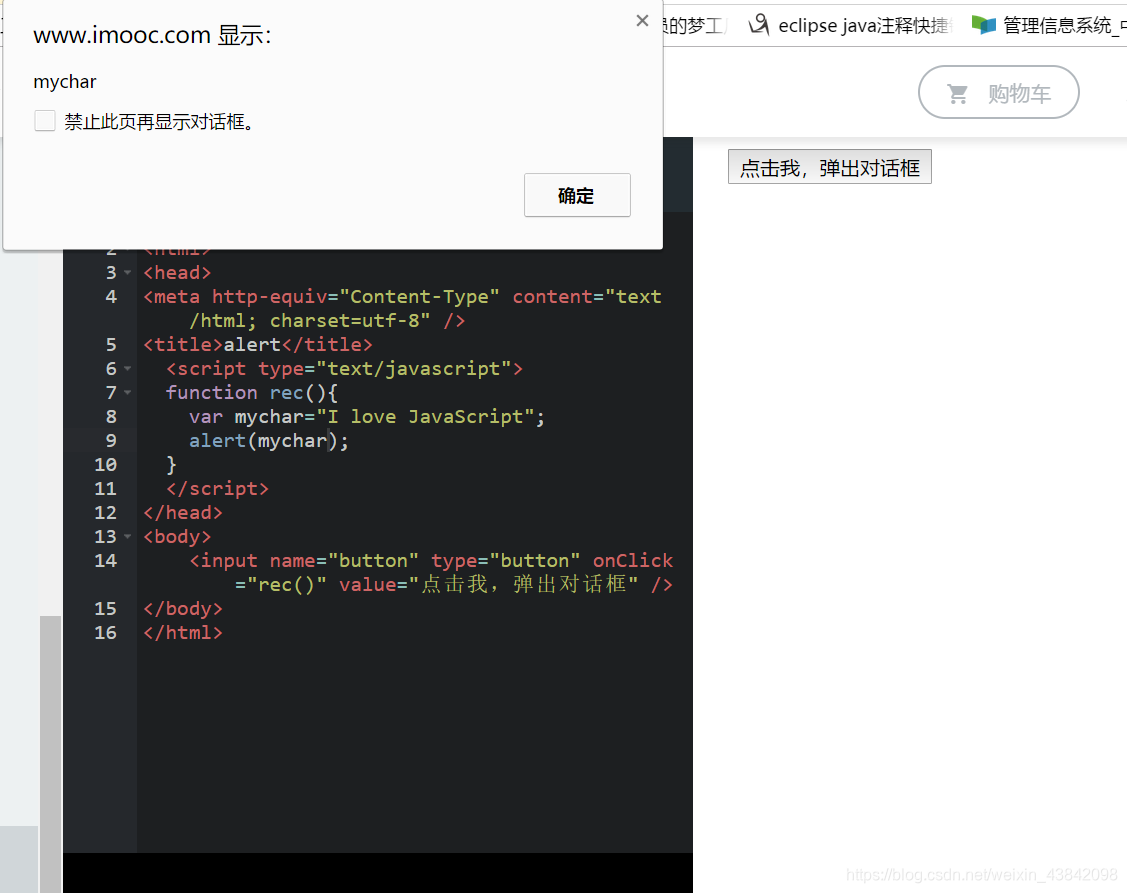The height and width of the screenshot is (893, 1127).
Task: Tick the 禁止此页再显示对话框 checkbox
Action: click(x=45, y=121)
